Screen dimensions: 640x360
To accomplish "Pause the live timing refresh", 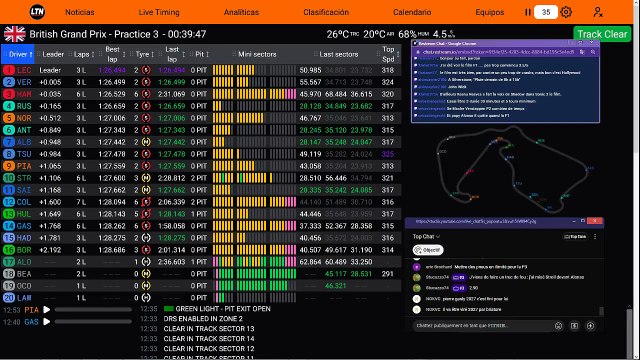I will pyautogui.click(x=528, y=12).
